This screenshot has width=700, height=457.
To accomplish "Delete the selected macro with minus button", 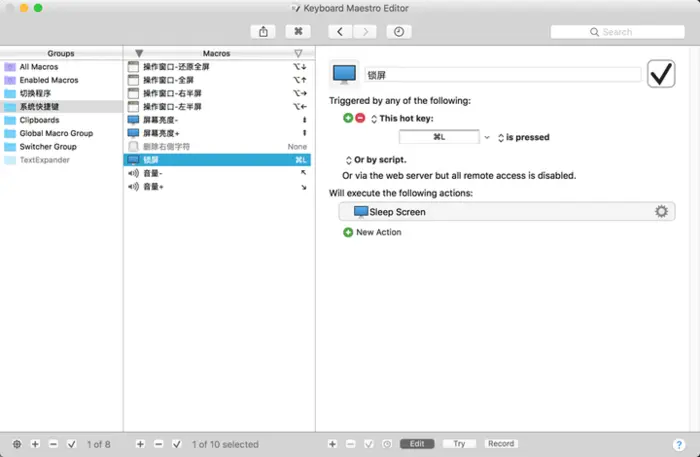I will coord(158,444).
